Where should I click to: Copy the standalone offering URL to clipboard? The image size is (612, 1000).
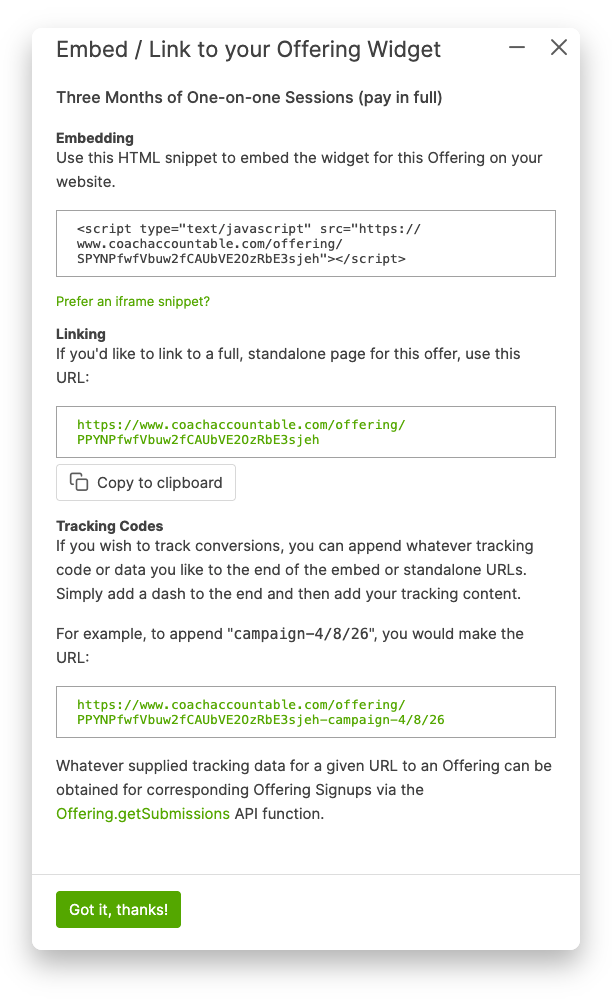[145, 482]
